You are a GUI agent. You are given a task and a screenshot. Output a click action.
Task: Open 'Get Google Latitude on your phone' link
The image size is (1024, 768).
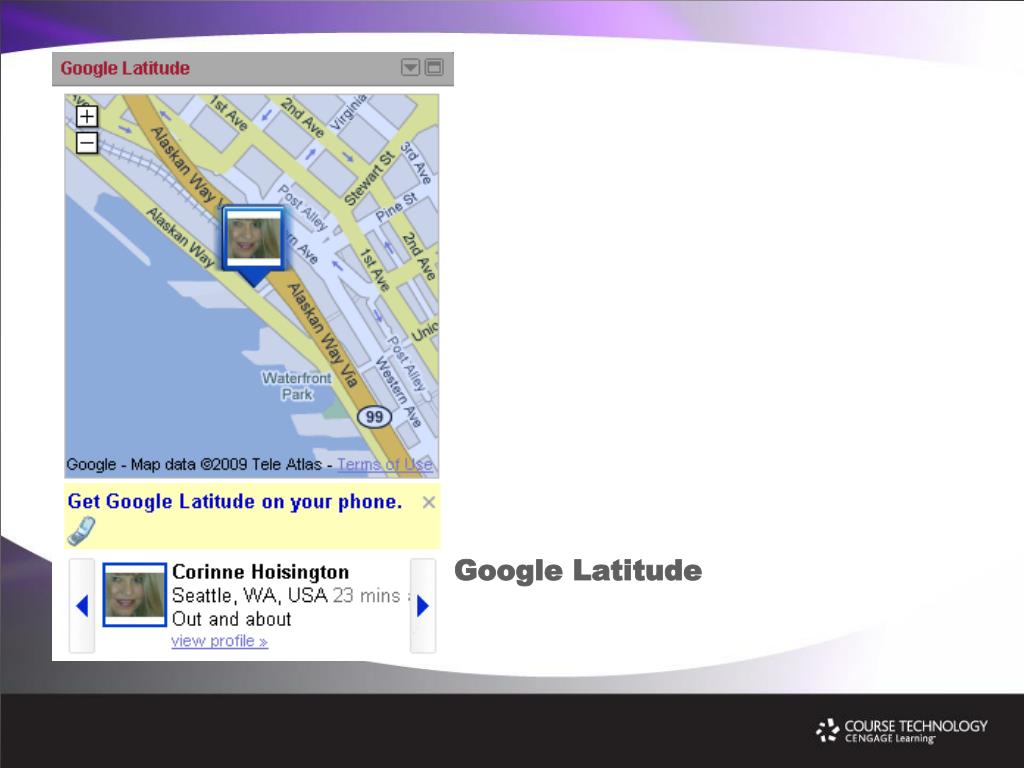pos(234,502)
